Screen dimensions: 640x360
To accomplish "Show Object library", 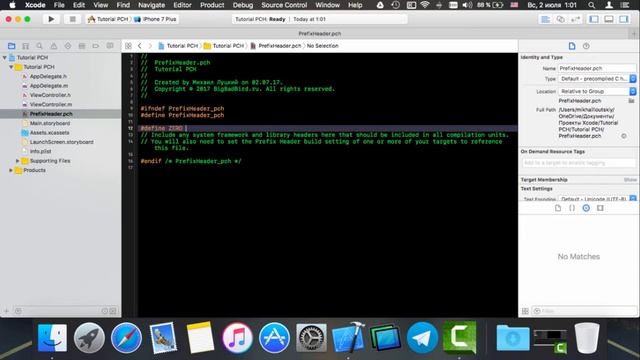I will pos(586,208).
